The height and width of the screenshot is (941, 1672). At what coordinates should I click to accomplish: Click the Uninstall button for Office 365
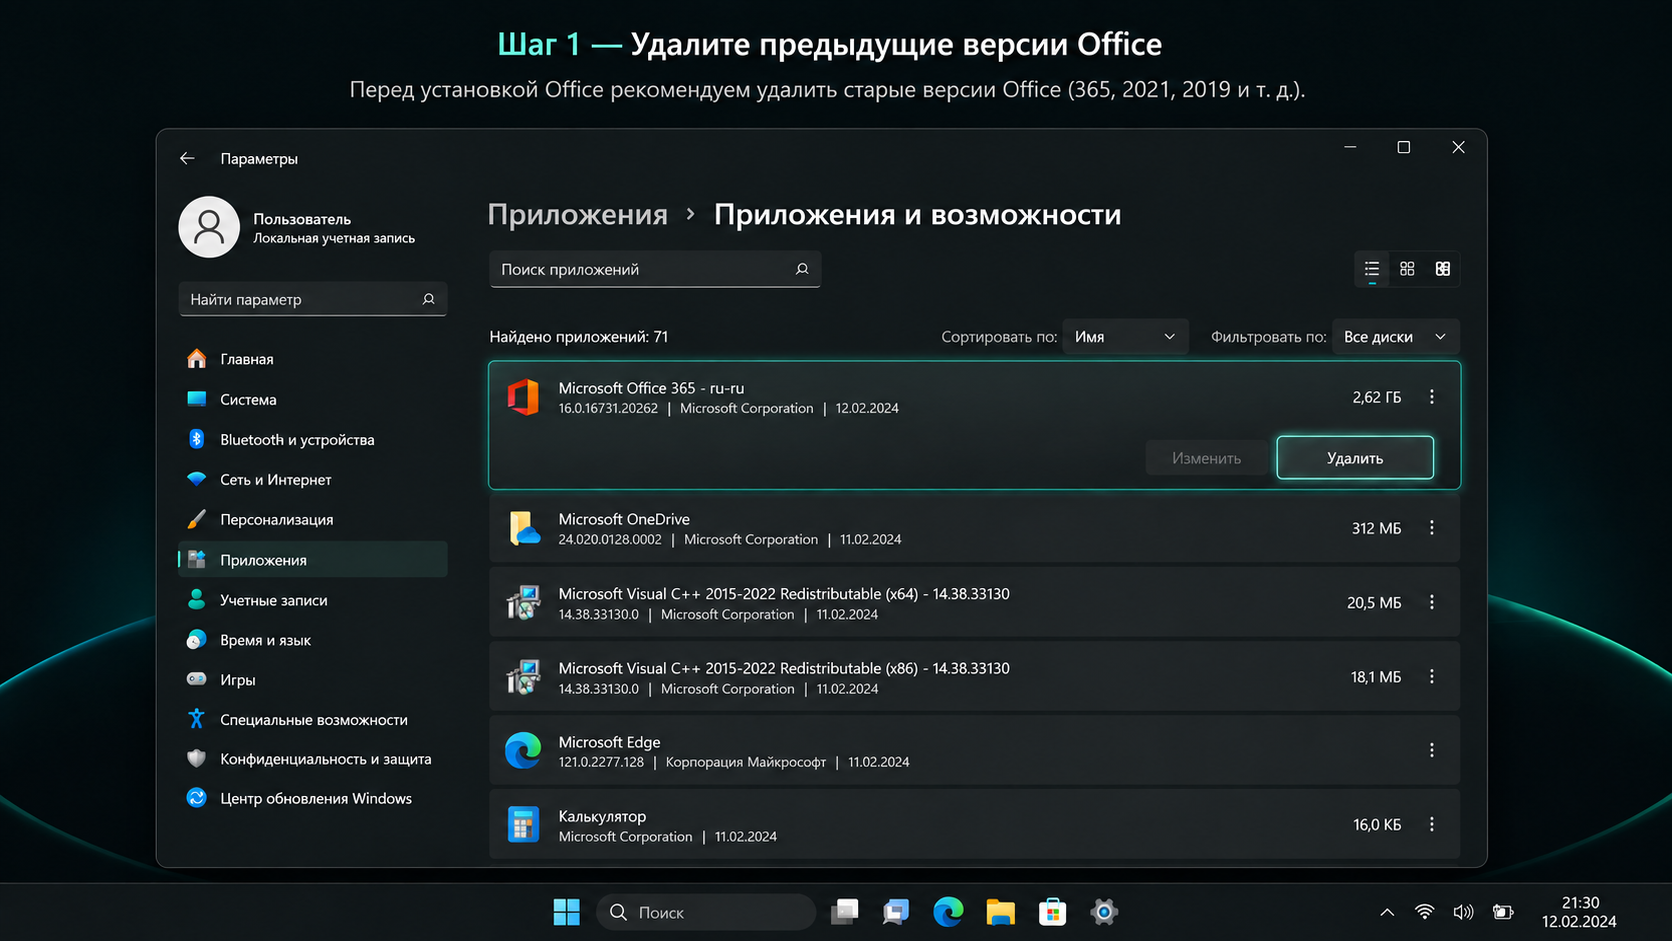[x=1355, y=458]
